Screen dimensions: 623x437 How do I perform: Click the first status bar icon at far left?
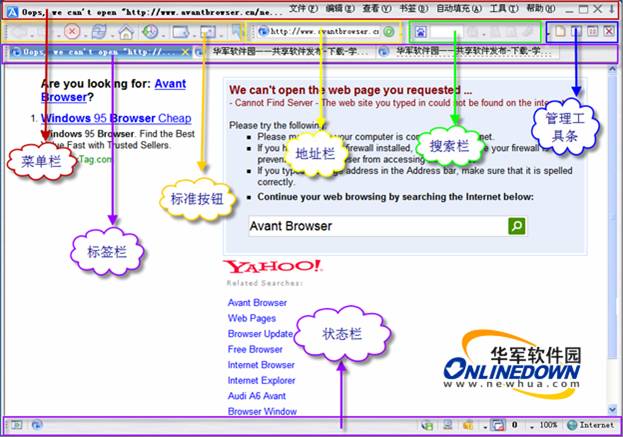pos(16,425)
